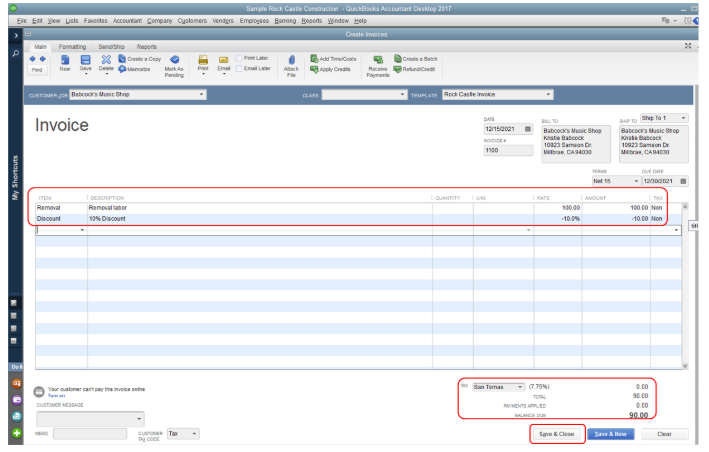The width and height of the screenshot is (709, 452).
Task: Open the Class dropdown
Action: point(402,94)
